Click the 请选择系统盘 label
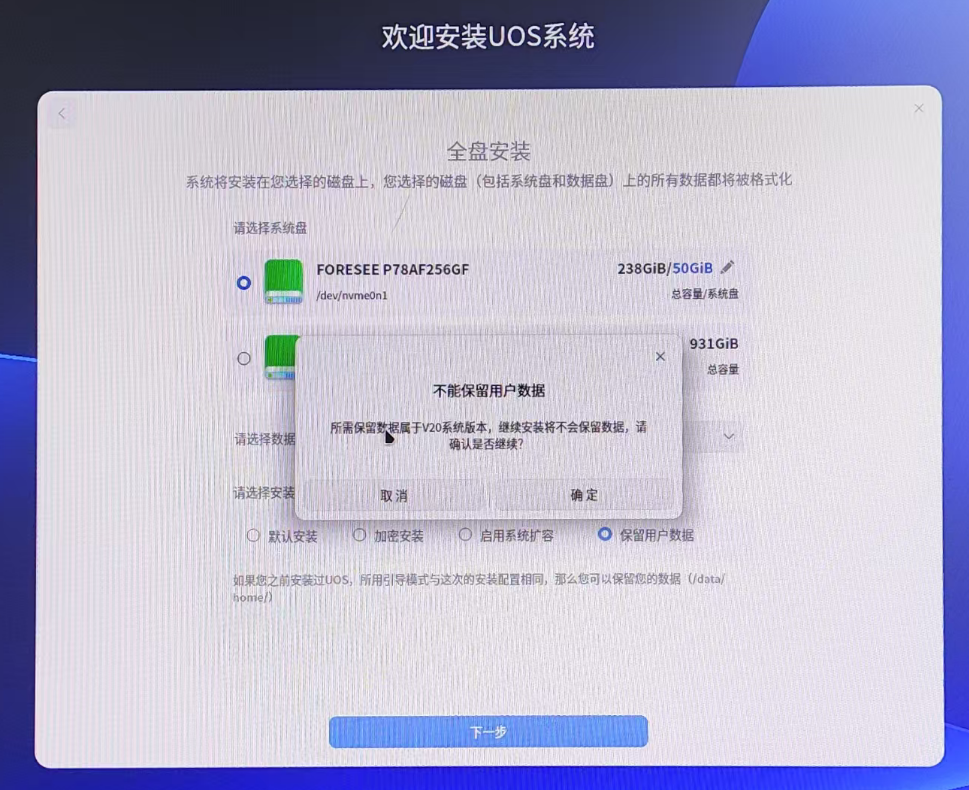Viewport: 969px width, 790px height. coord(270,228)
